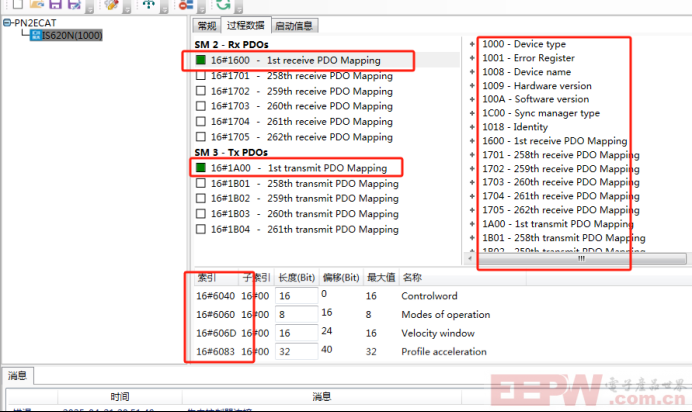Select the 16#6040 index cell

click(215, 296)
